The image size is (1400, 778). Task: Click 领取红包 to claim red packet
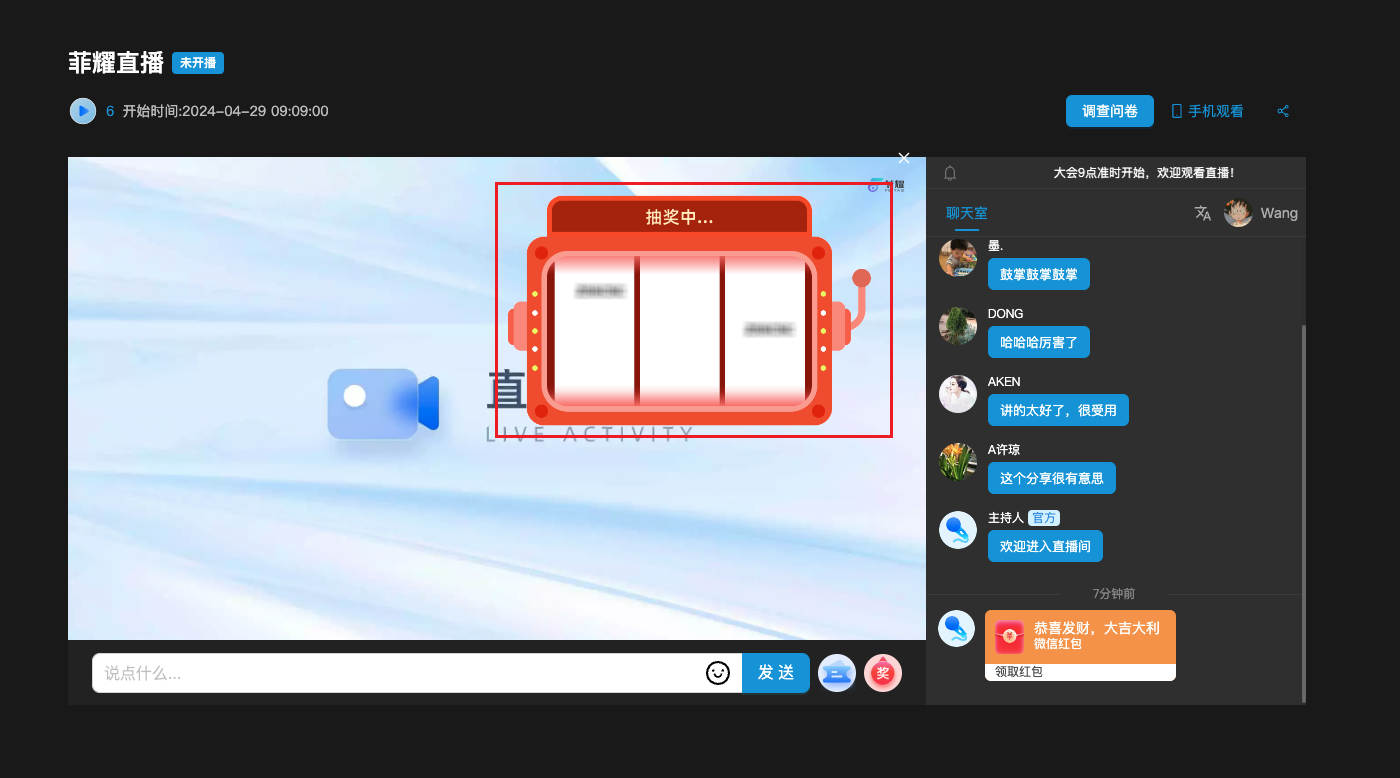pyautogui.click(x=1018, y=672)
